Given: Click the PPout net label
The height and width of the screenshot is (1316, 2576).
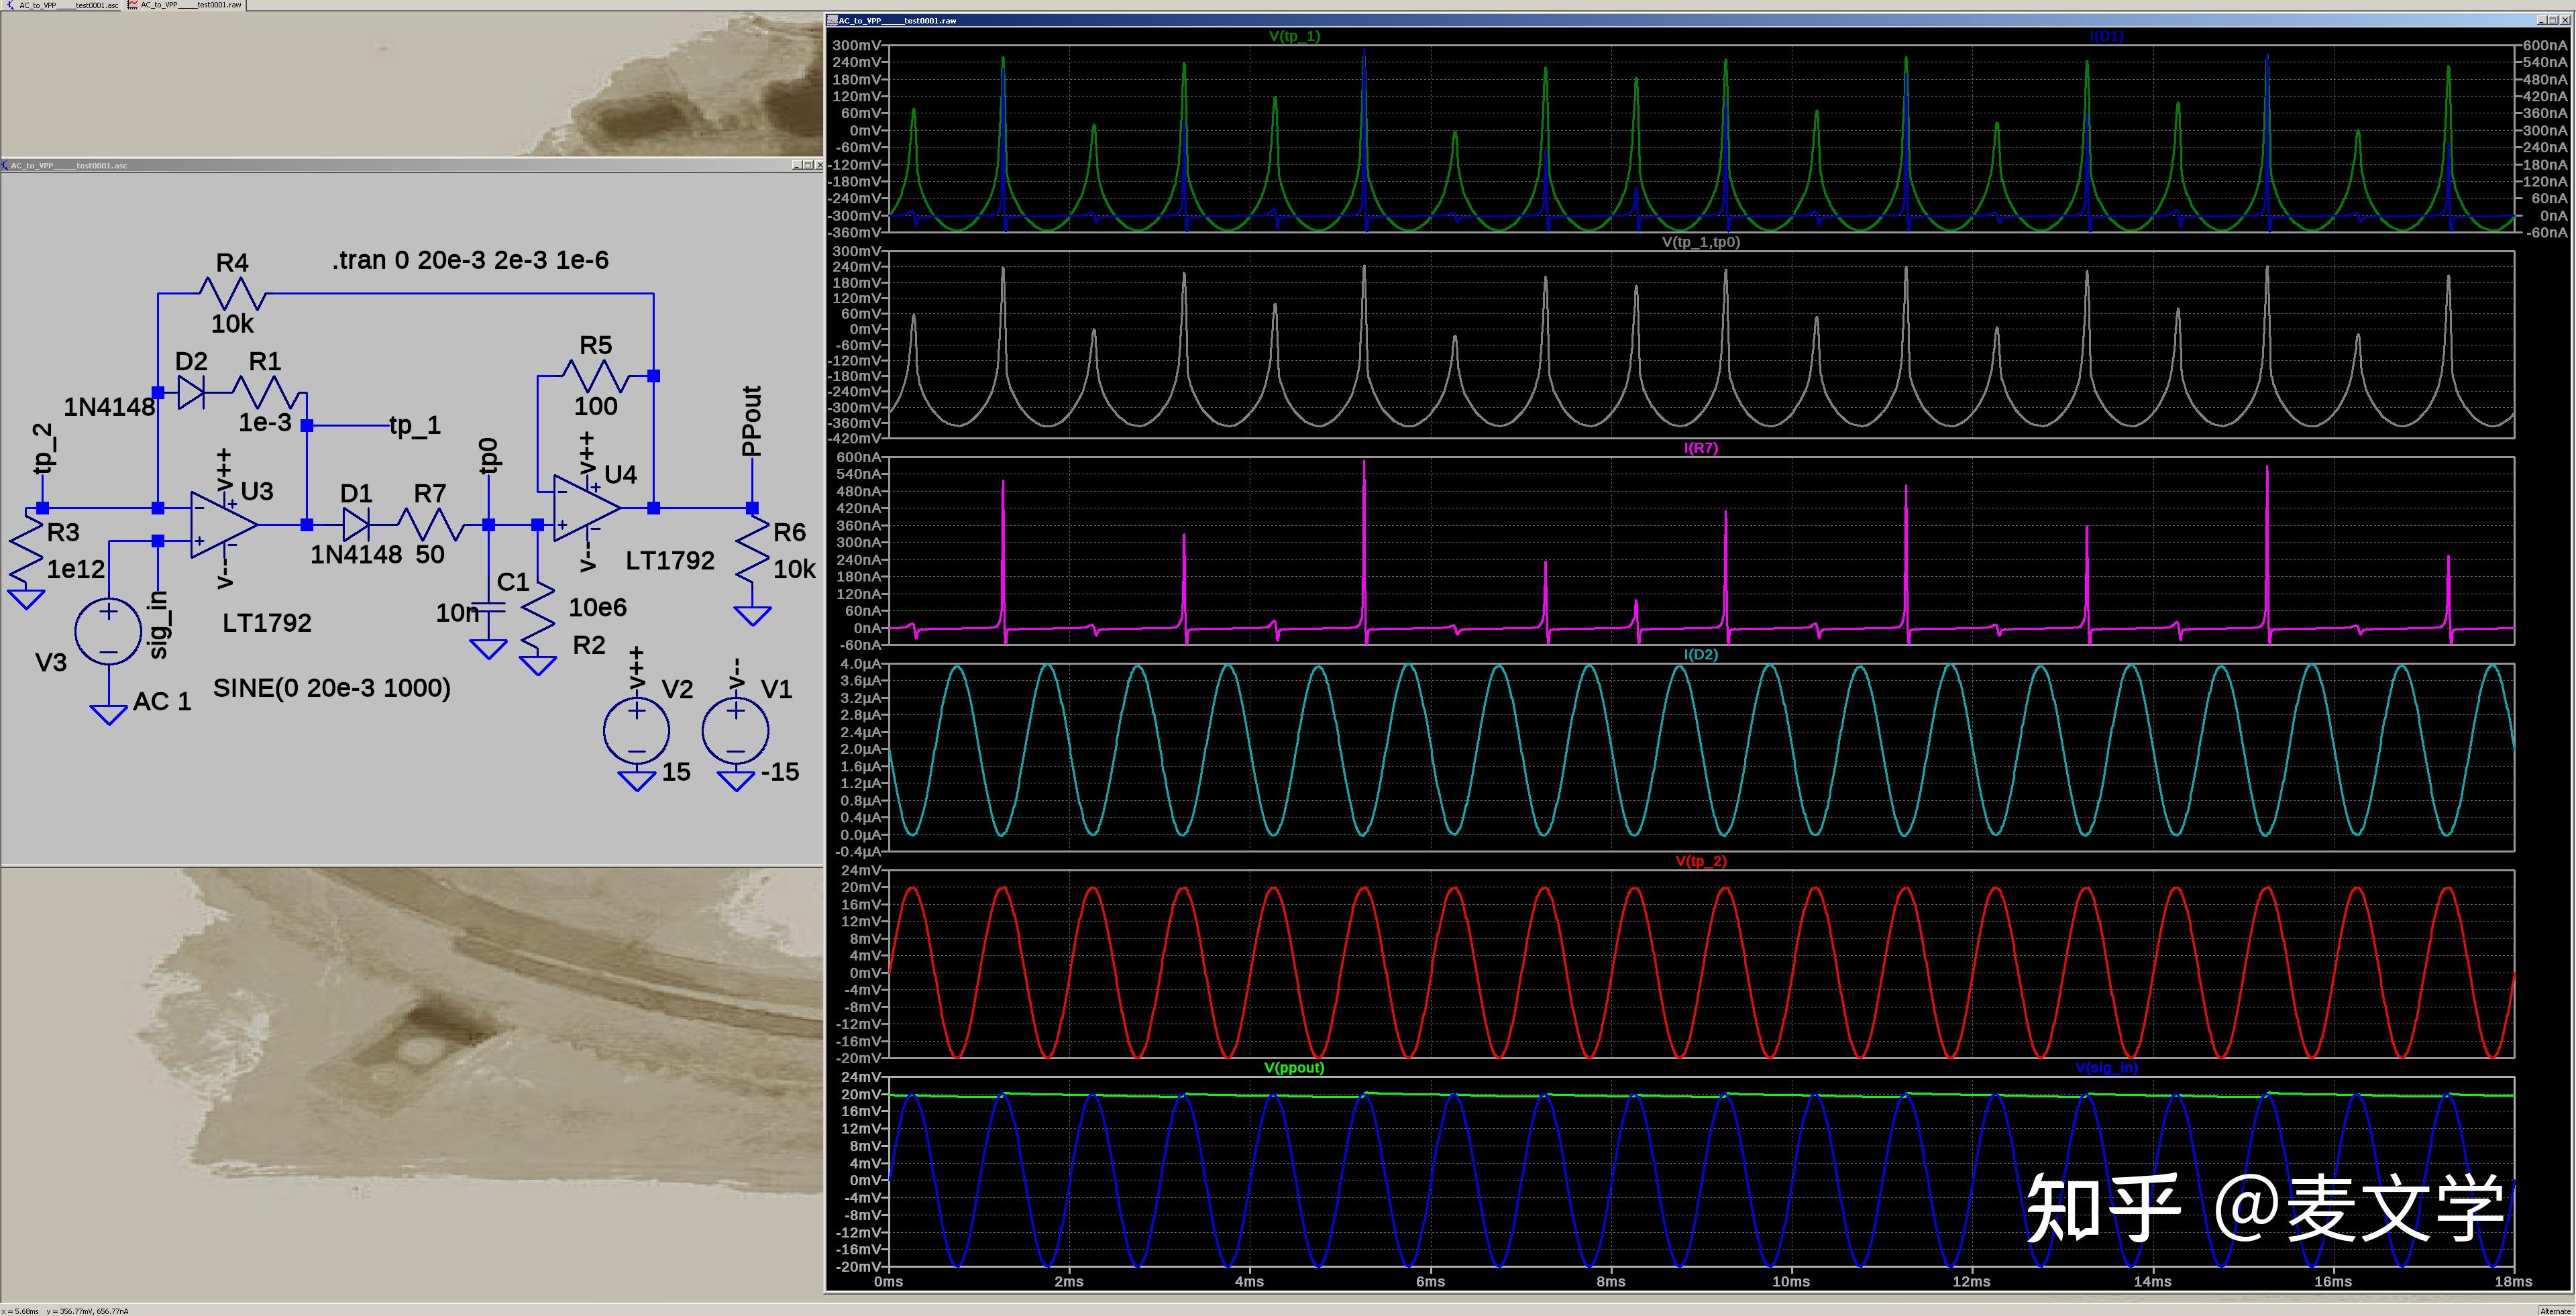Looking at the screenshot, I should 752,421.
